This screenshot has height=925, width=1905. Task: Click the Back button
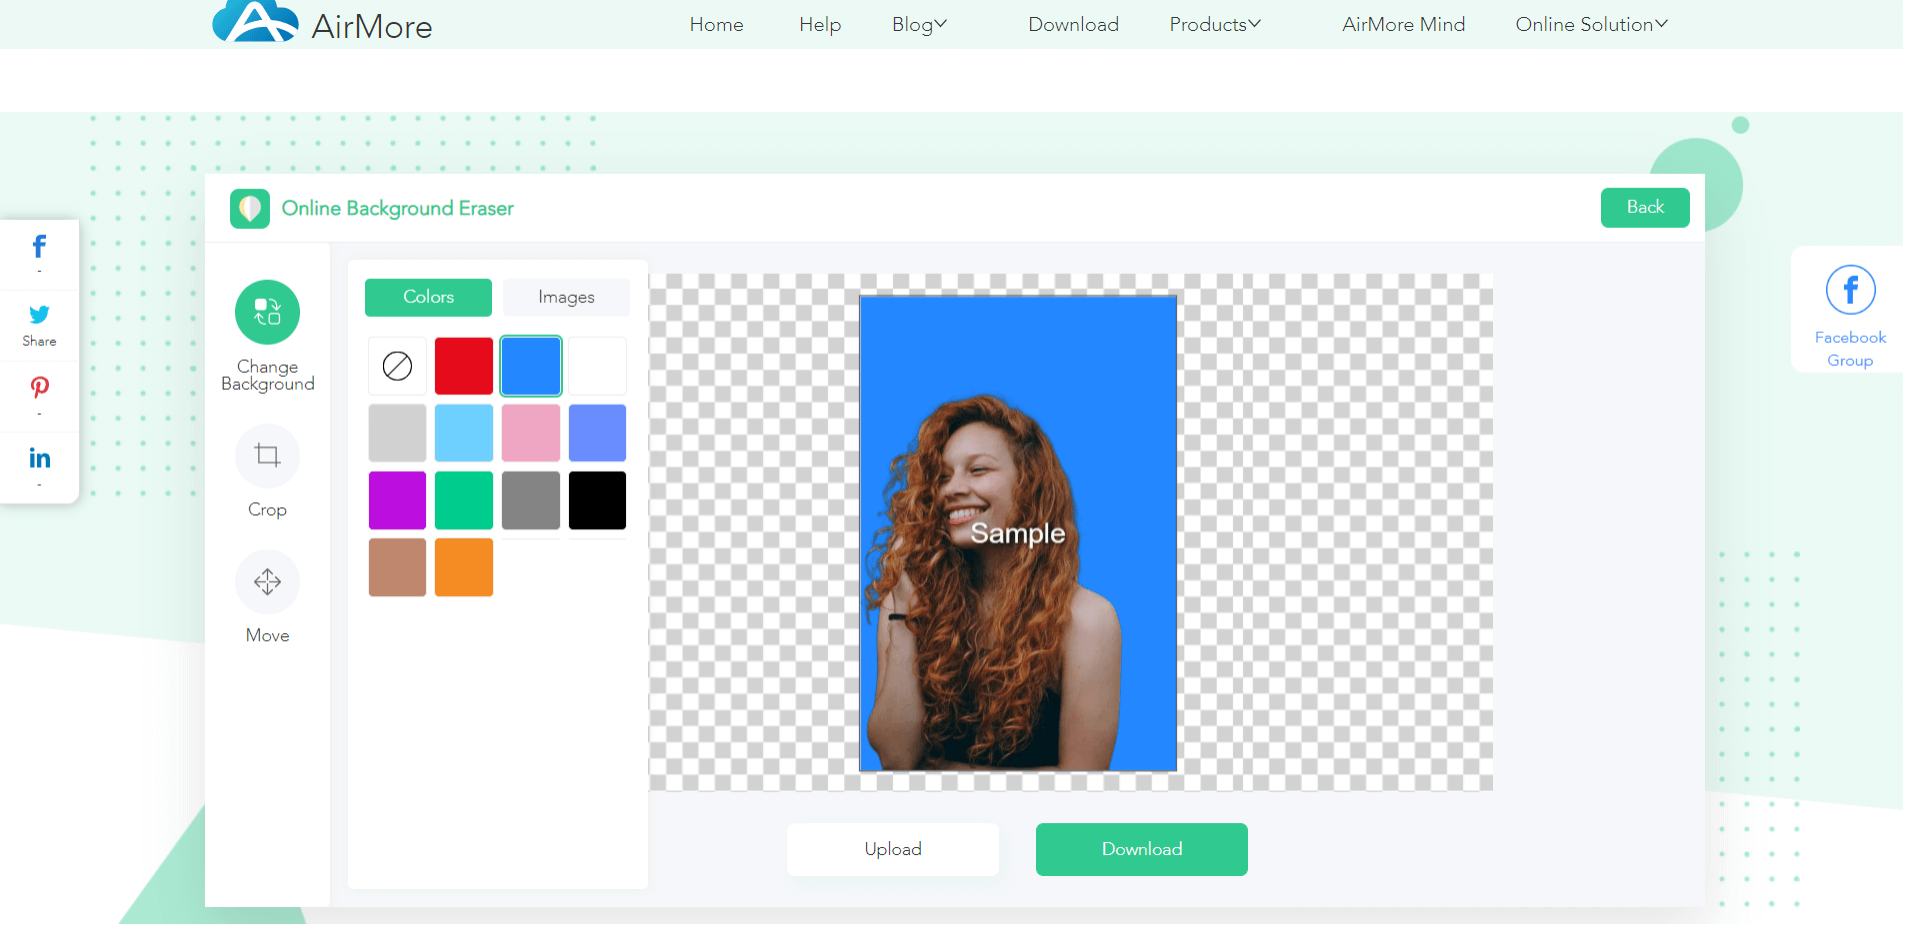click(1645, 207)
